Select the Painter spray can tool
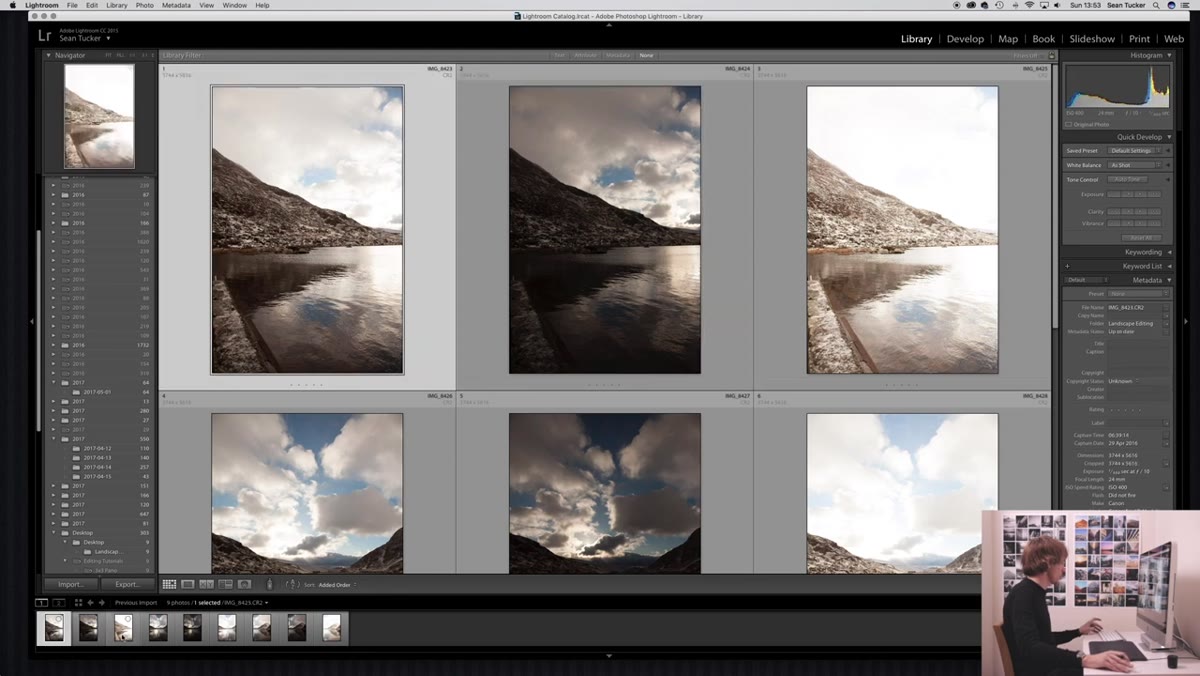 pos(268,584)
